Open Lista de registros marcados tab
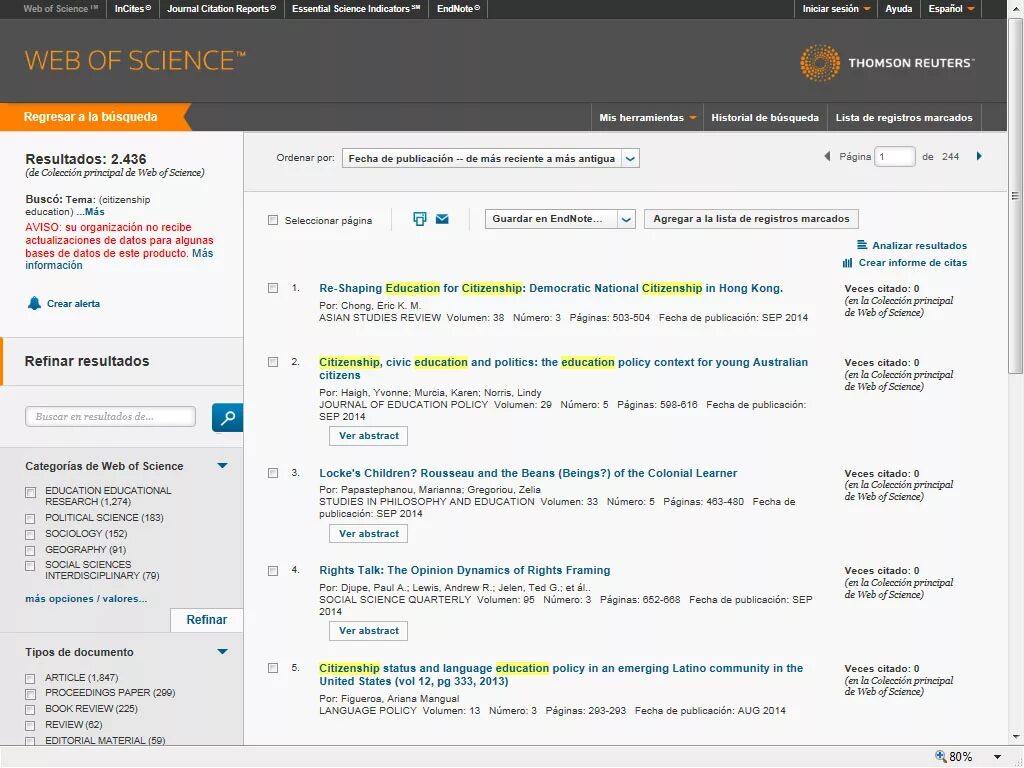The width and height of the screenshot is (1024, 768). [904, 118]
